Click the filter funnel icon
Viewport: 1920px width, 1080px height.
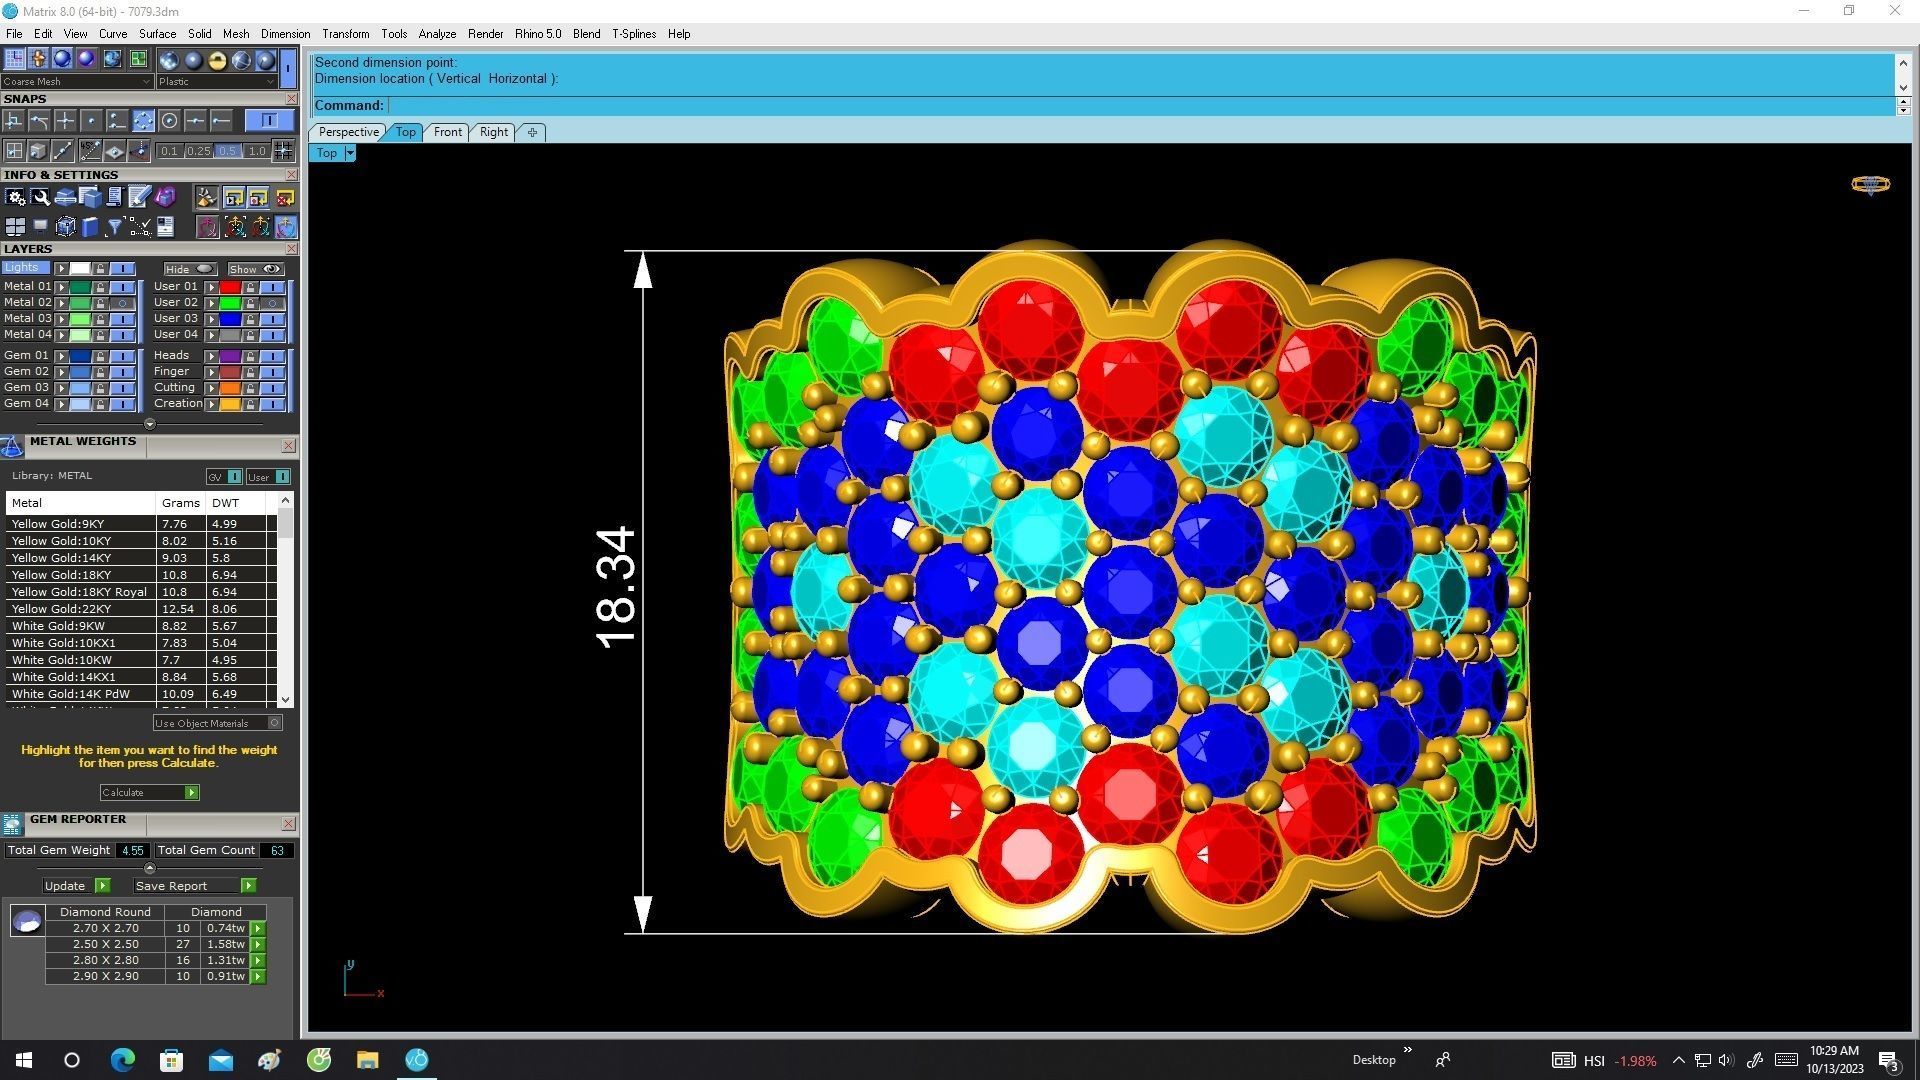point(114,227)
